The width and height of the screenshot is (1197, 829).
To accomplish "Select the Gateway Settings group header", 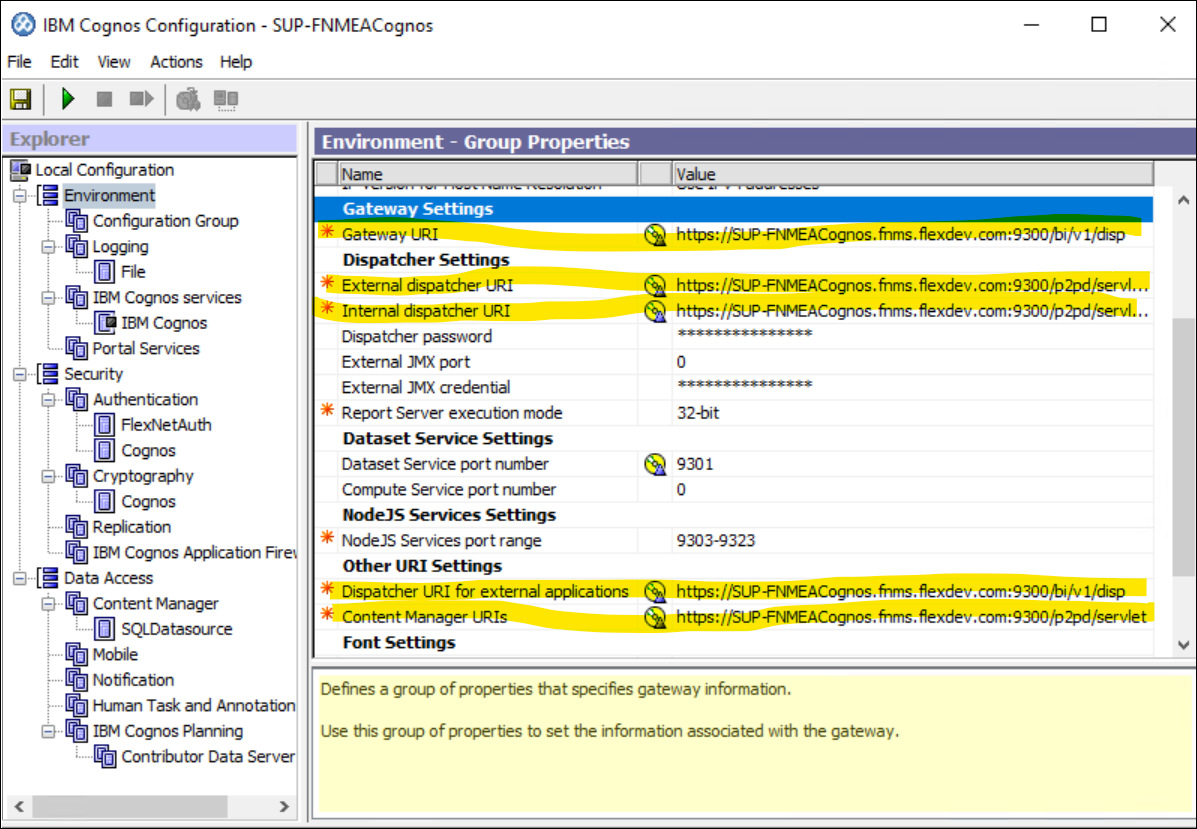I will click(734, 209).
